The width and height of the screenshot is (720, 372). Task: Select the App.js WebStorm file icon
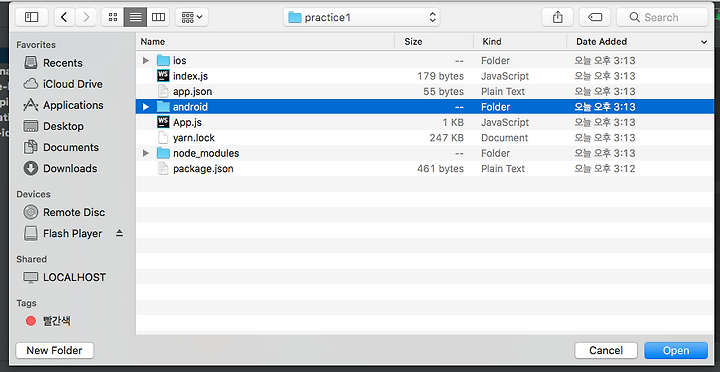tap(163, 122)
